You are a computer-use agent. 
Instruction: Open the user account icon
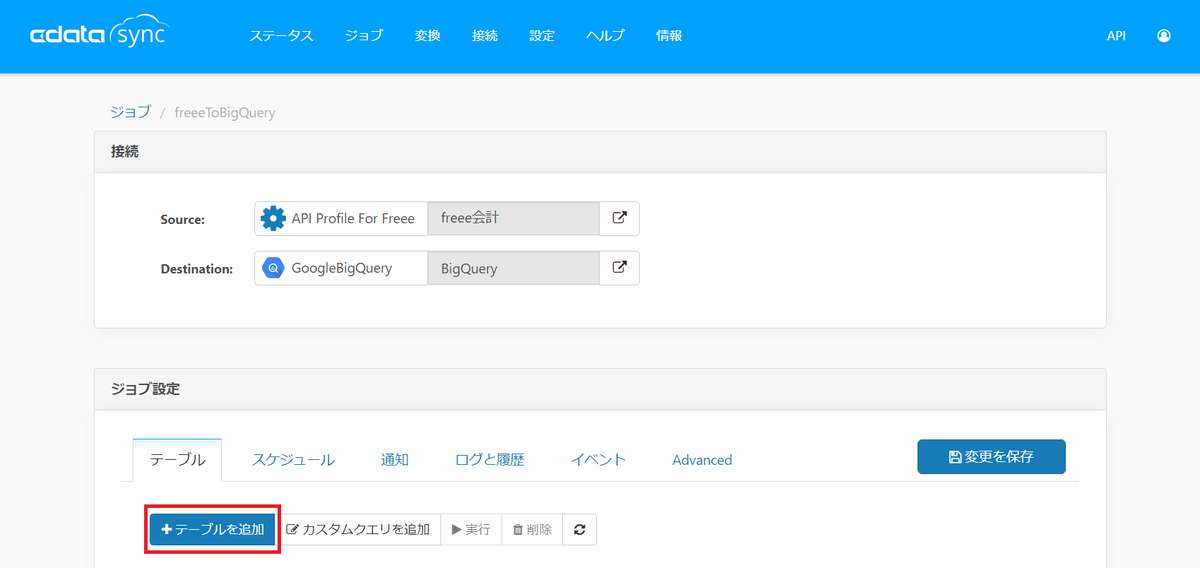(x=1163, y=35)
